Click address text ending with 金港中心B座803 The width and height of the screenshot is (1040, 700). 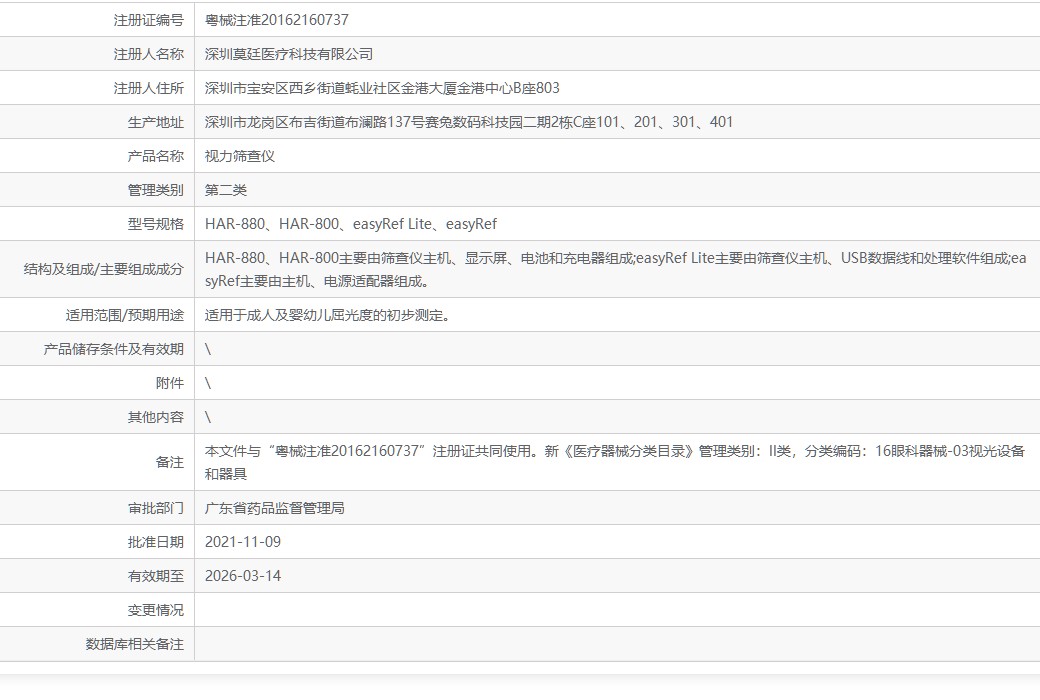tap(382, 88)
